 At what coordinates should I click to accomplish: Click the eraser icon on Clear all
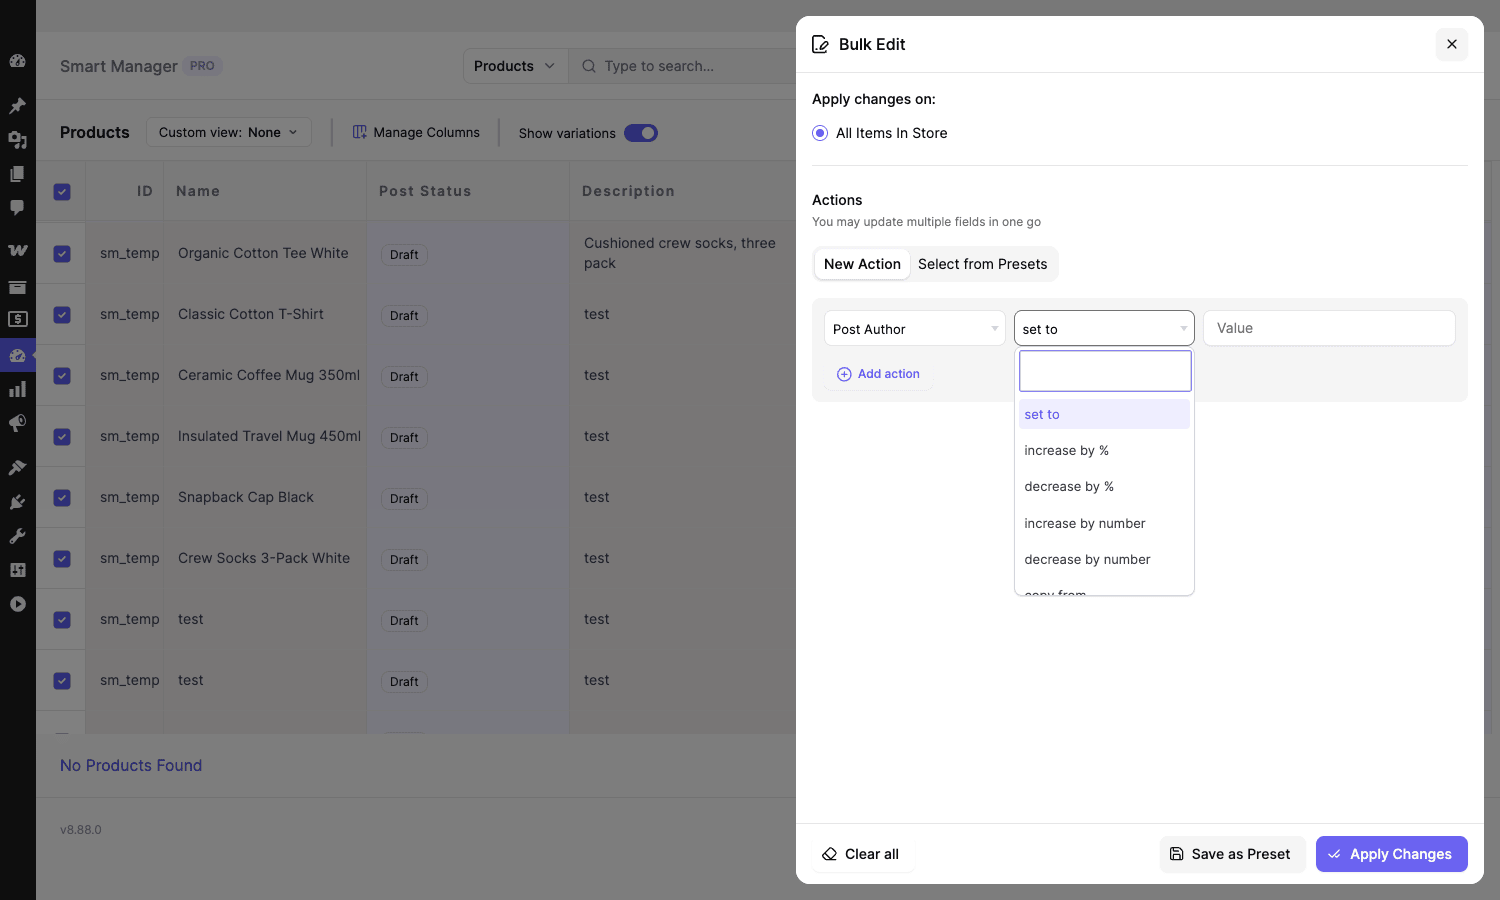click(829, 854)
